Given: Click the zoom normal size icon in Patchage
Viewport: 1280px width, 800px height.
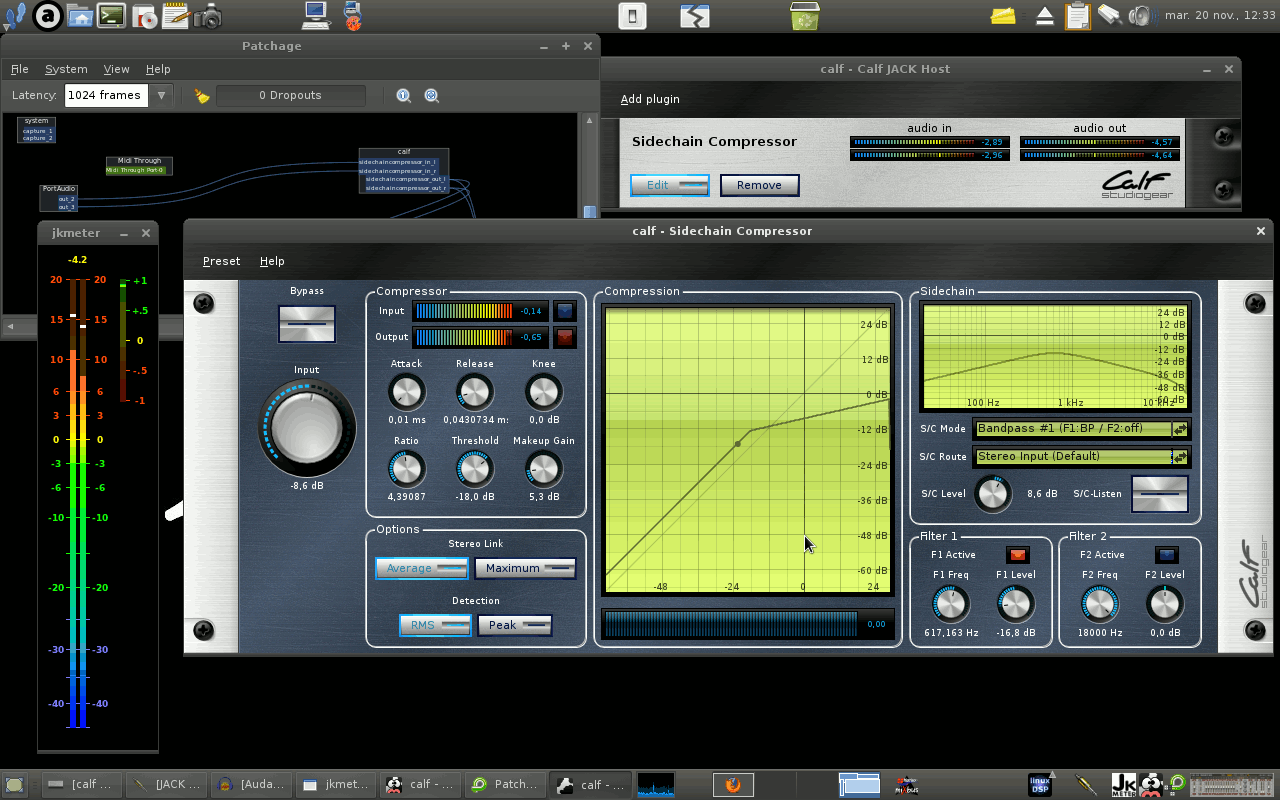Looking at the screenshot, I should click(x=404, y=96).
